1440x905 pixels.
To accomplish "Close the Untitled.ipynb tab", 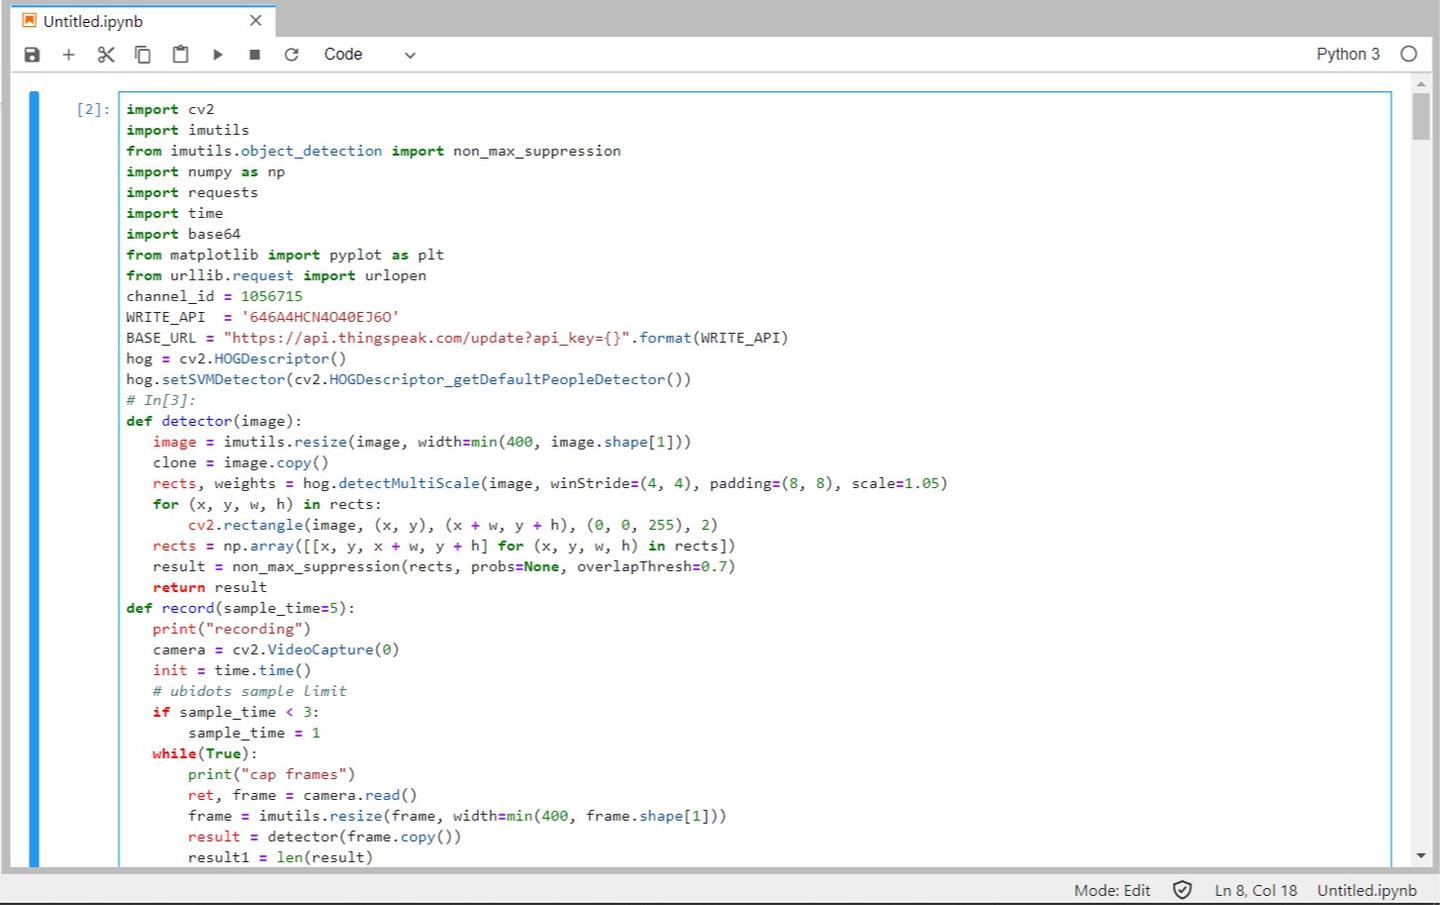I will pos(256,21).
